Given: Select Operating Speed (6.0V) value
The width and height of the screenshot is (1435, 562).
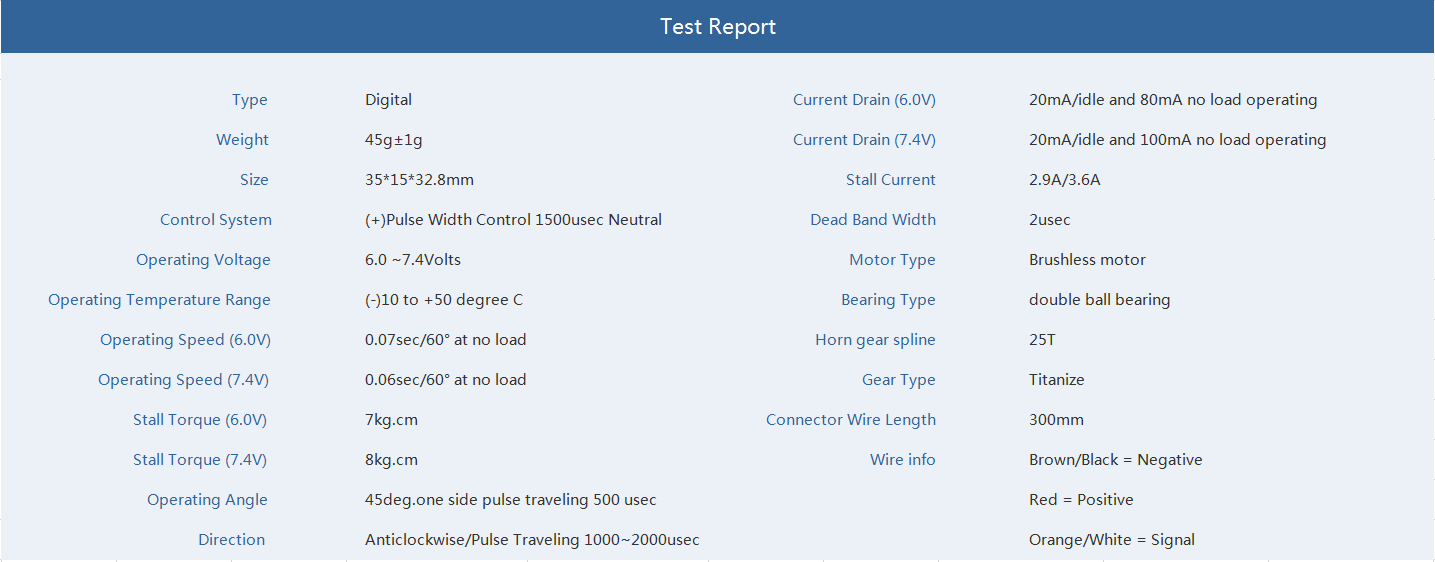Looking at the screenshot, I should pyautogui.click(x=446, y=340).
